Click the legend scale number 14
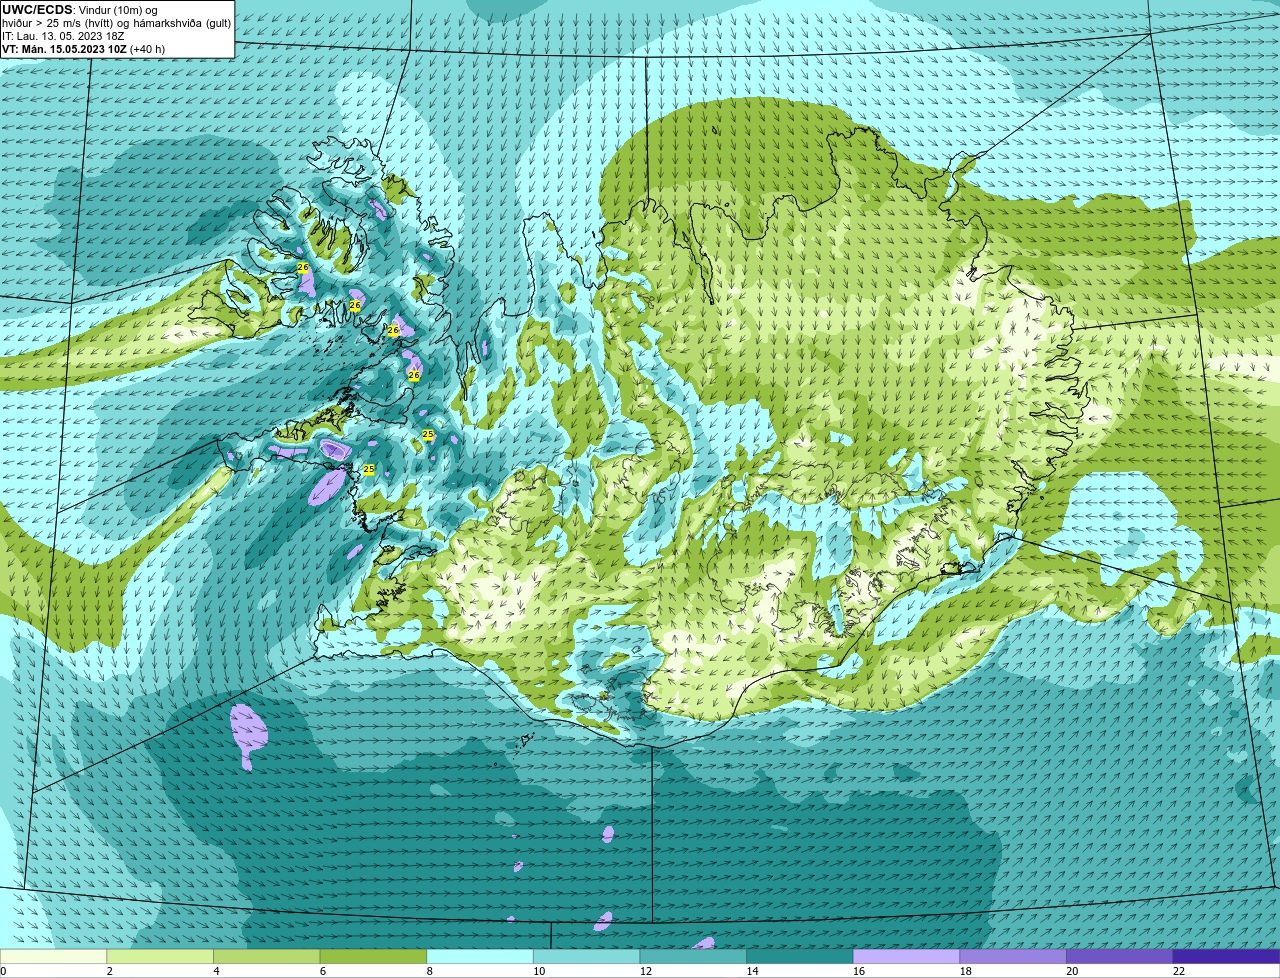This screenshot has height=978, width=1280. click(x=752, y=971)
